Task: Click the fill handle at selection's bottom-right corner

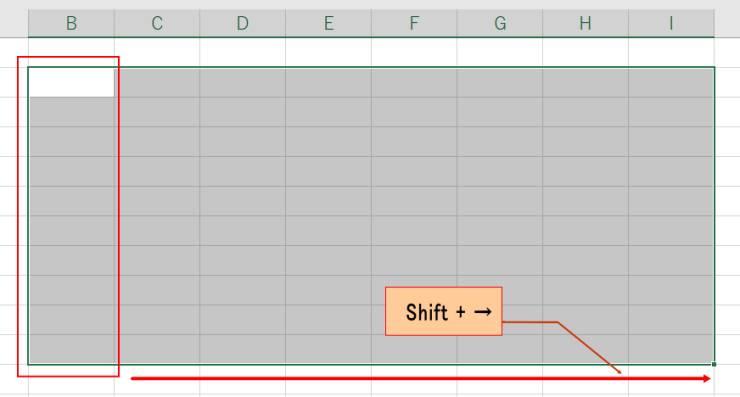Action: tap(714, 364)
